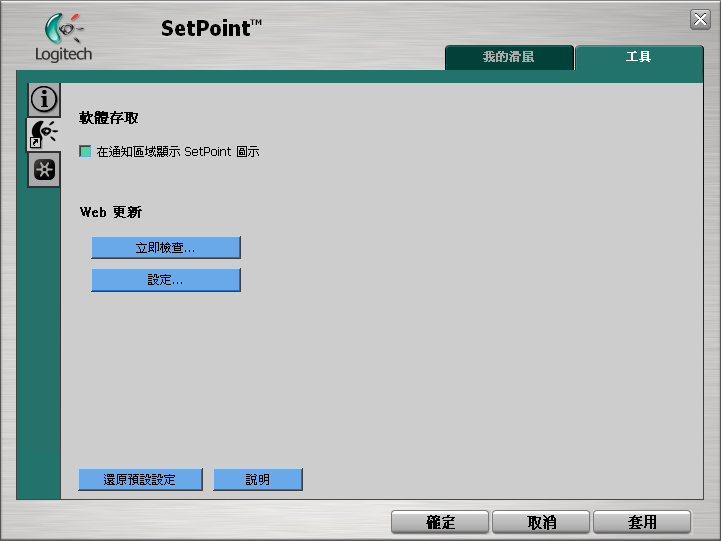Screen dimensions: 721x541
Task: Open Web update 設定... button
Action: (x=166, y=280)
